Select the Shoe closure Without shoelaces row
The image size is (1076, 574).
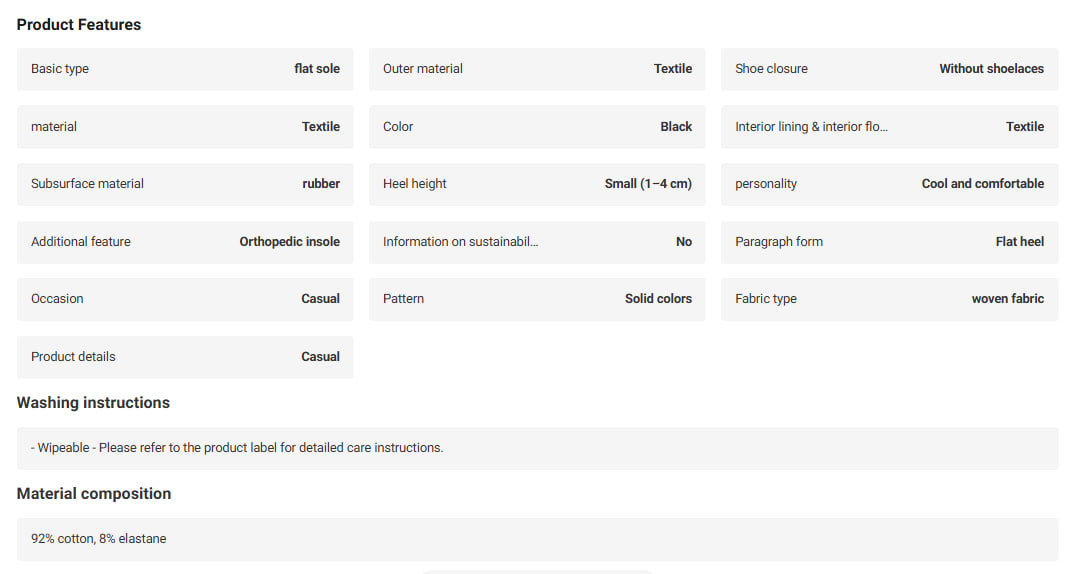point(889,69)
